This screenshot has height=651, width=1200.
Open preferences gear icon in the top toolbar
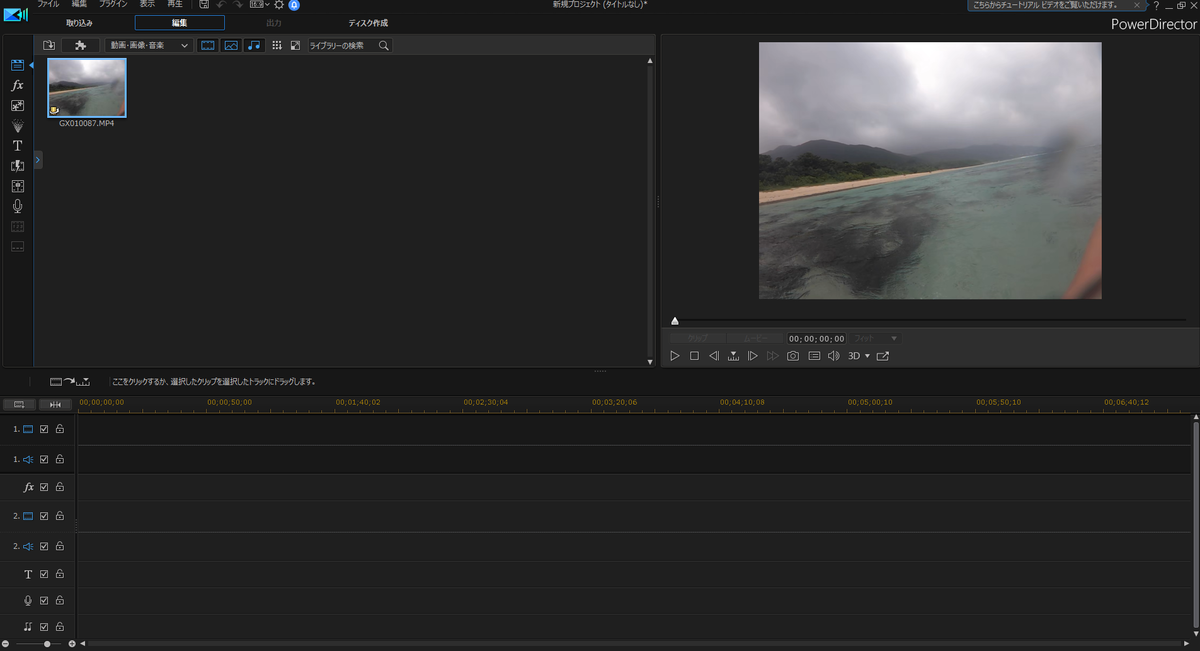(x=279, y=5)
